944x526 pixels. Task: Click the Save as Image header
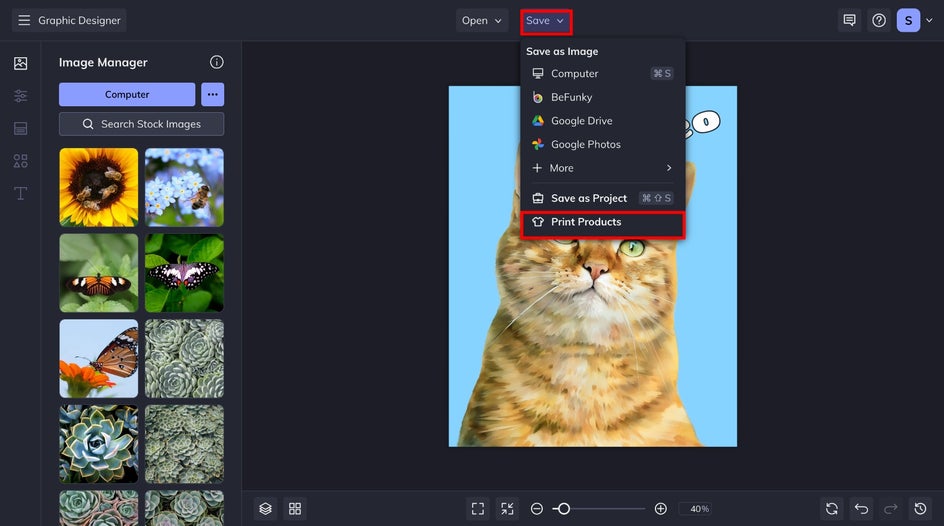[562, 52]
